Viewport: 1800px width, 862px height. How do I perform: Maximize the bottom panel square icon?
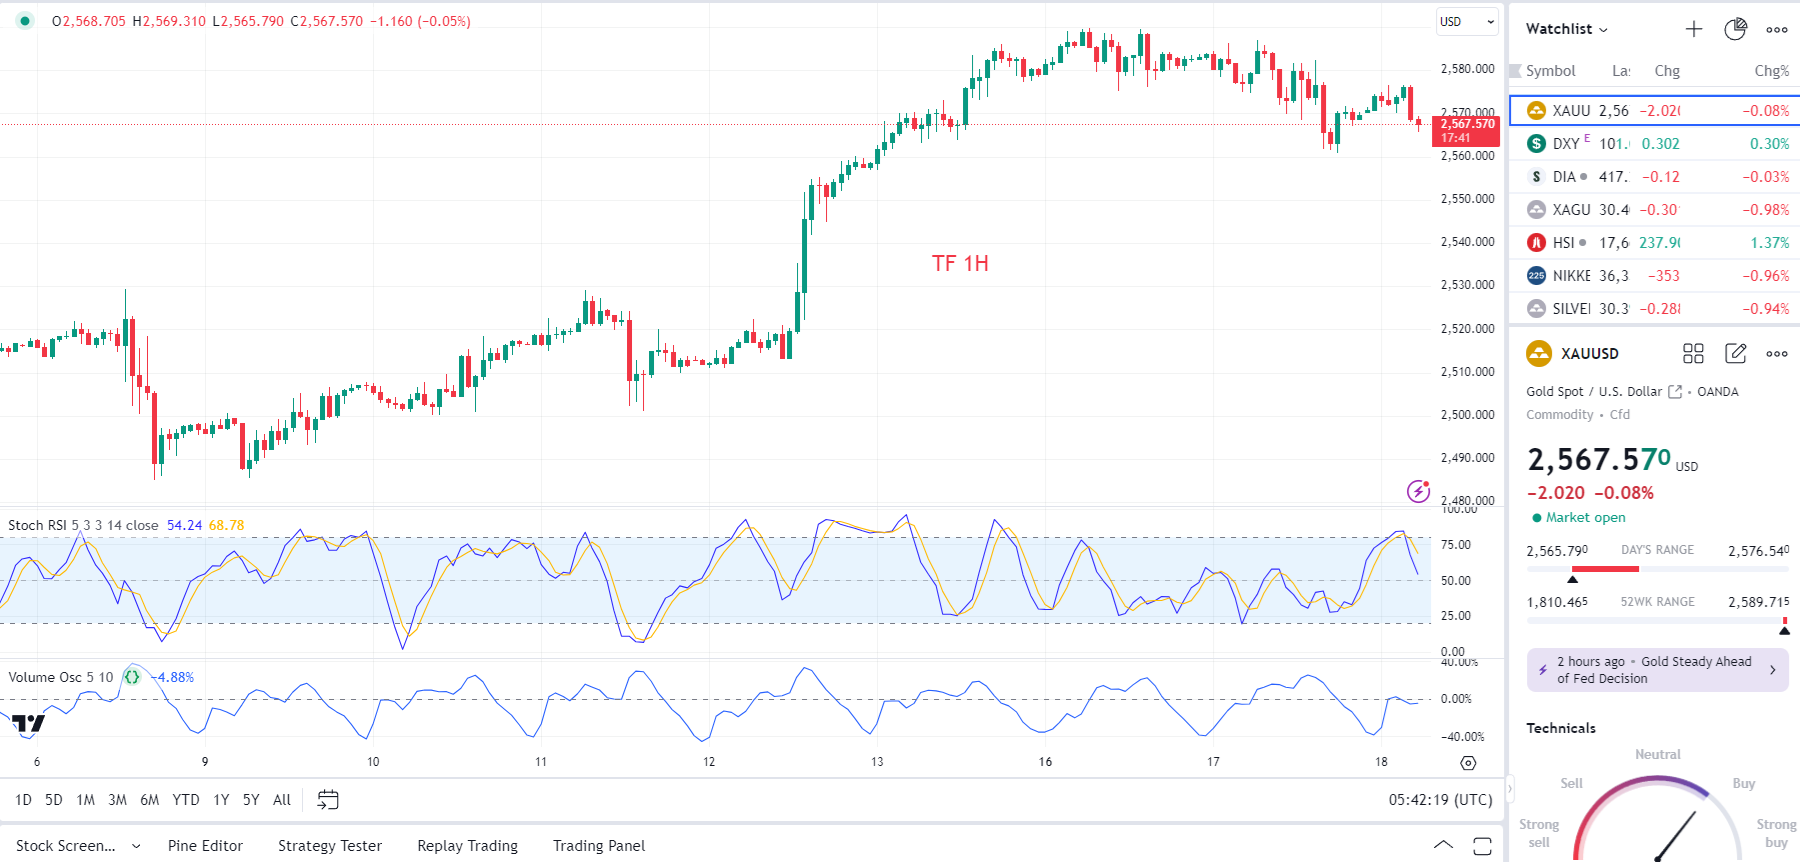1482,846
